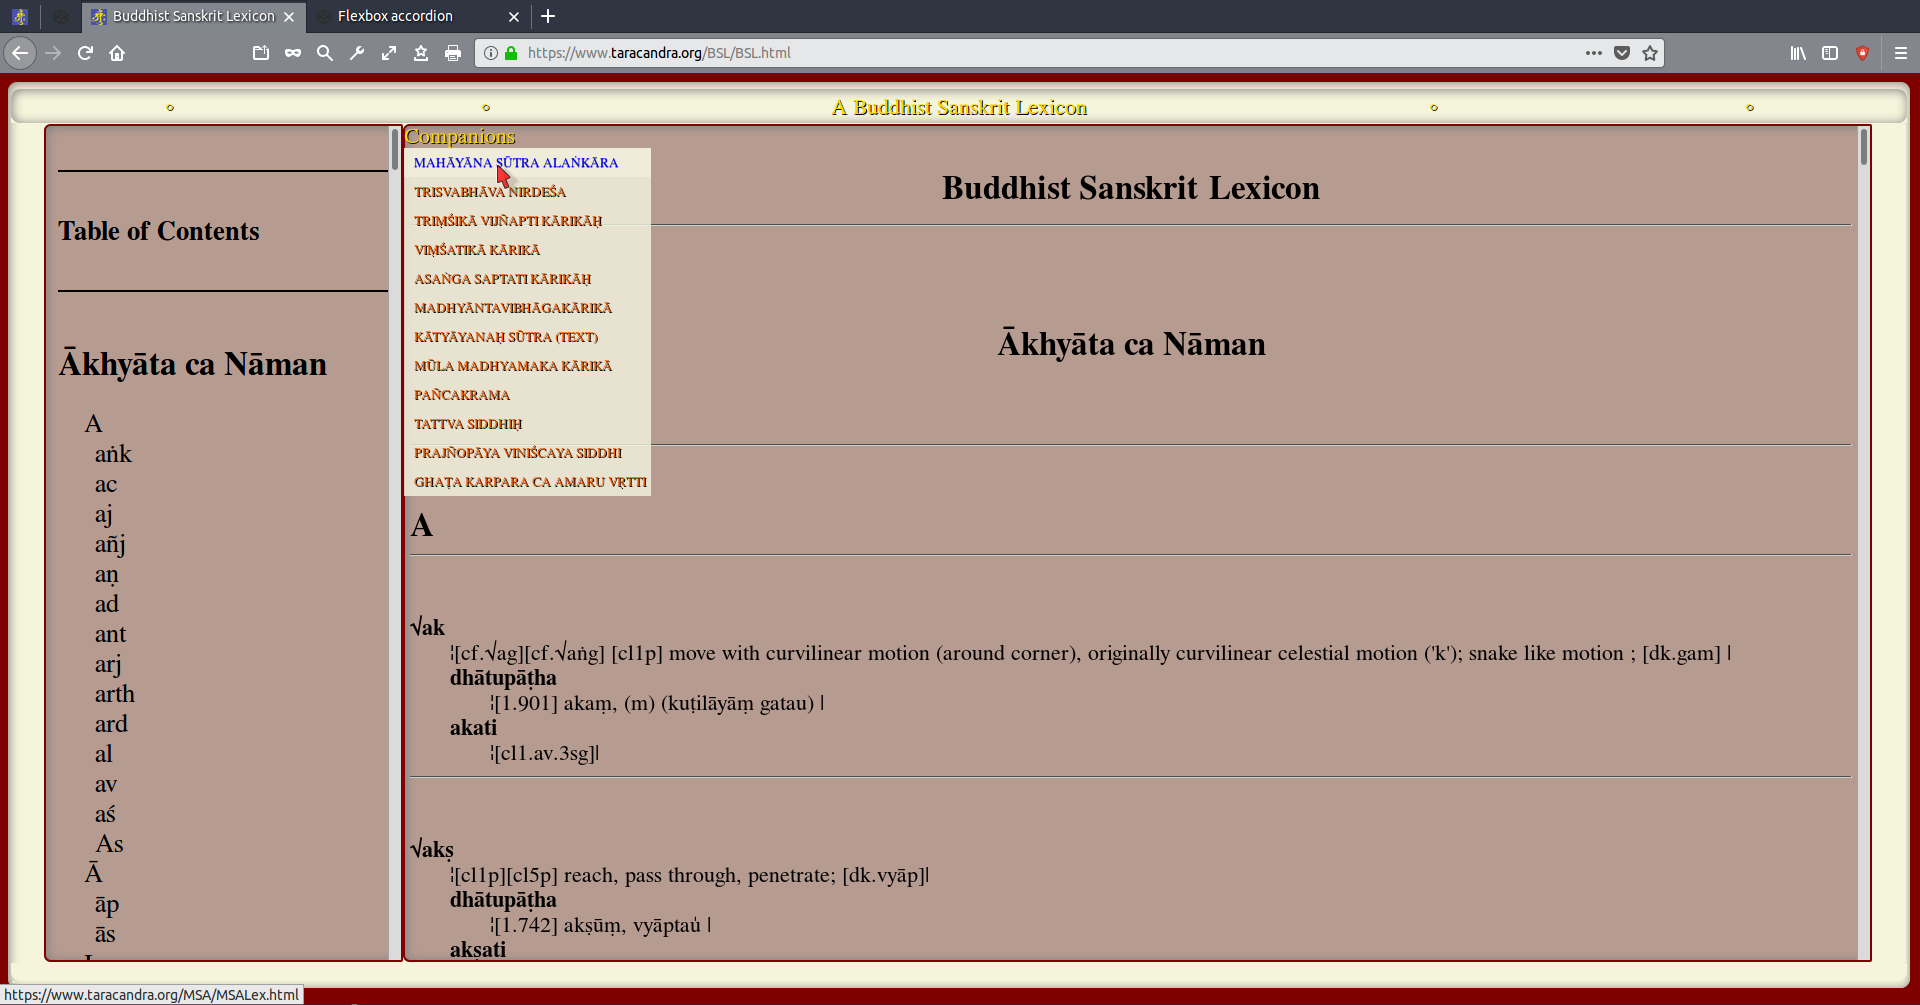The image size is (1920, 1005).
Task: Expand the Companions menu
Action: [x=460, y=137]
